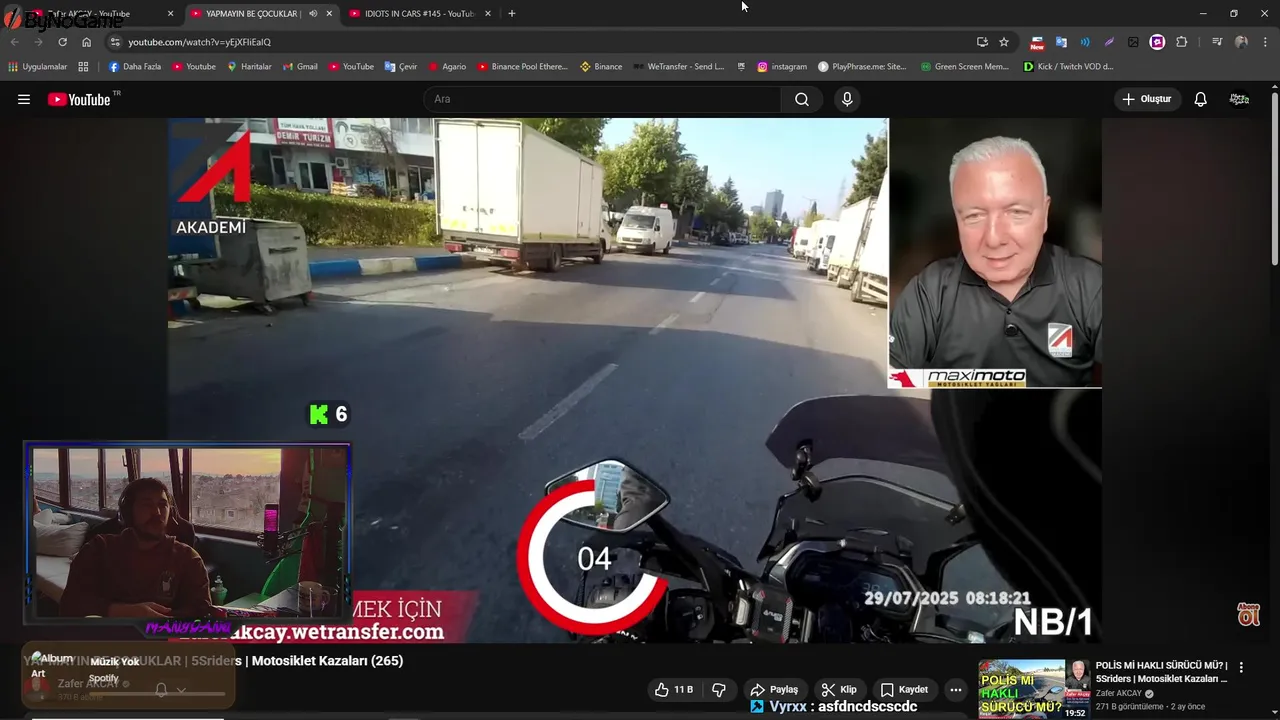Open Uygulamalar apps bookmark
The width and height of the screenshot is (1280, 720).
click(x=37, y=67)
